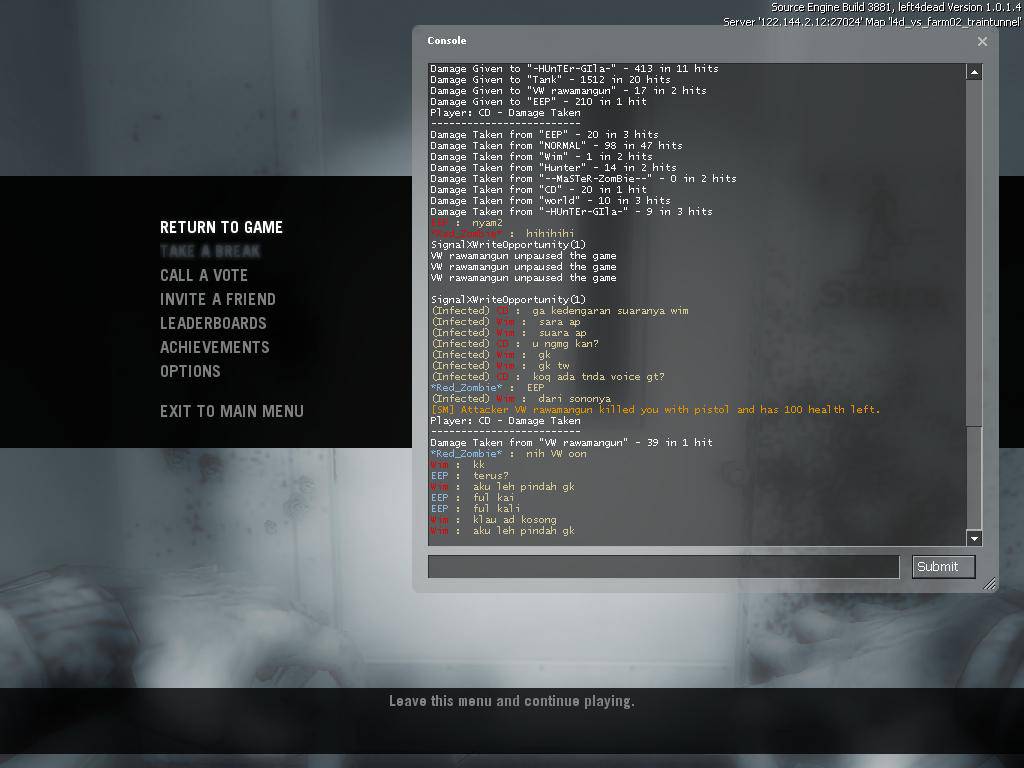Grab the console resize grip corner

(x=990, y=583)
